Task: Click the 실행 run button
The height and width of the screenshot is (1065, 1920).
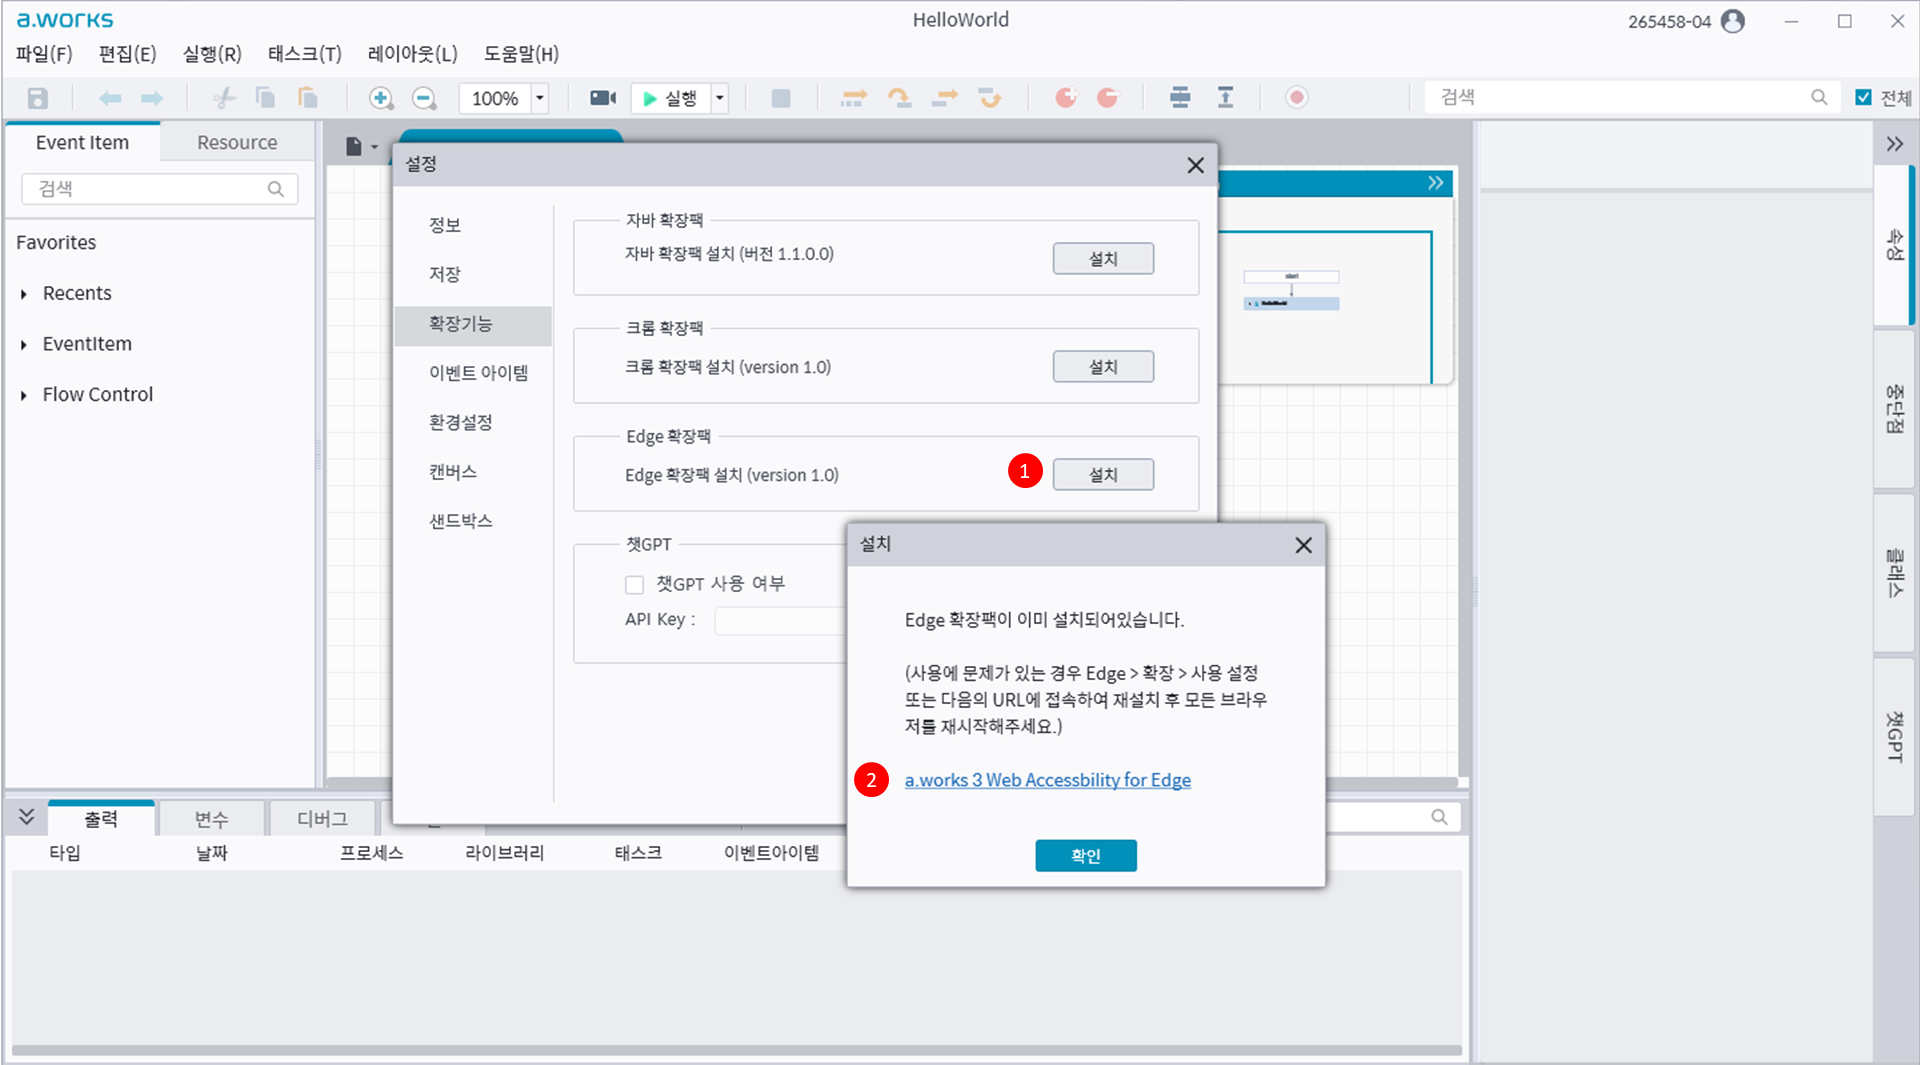Action: coord(670,98)
